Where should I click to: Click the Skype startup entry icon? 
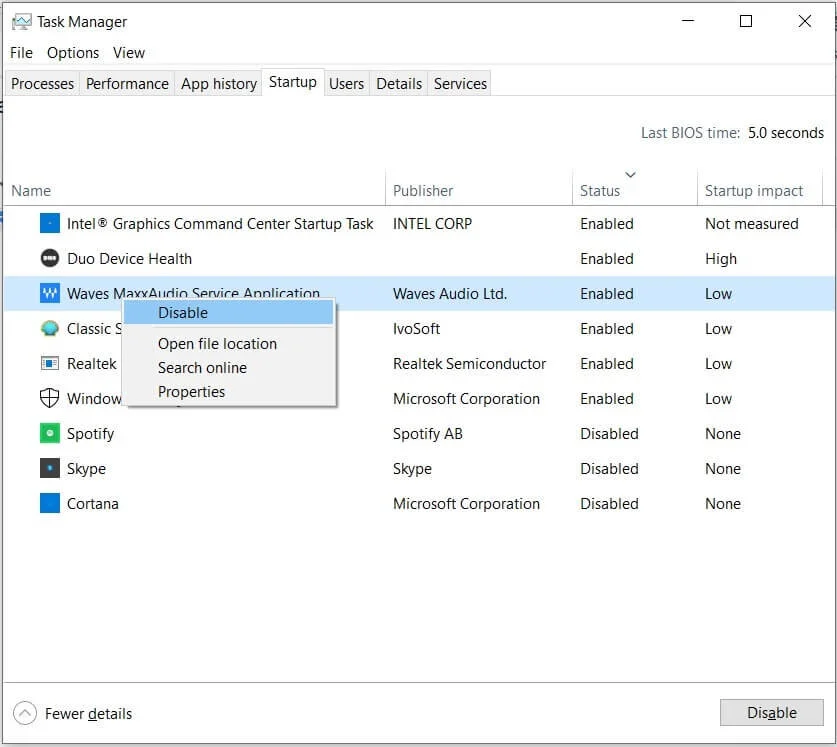click(x=52, y=468)
